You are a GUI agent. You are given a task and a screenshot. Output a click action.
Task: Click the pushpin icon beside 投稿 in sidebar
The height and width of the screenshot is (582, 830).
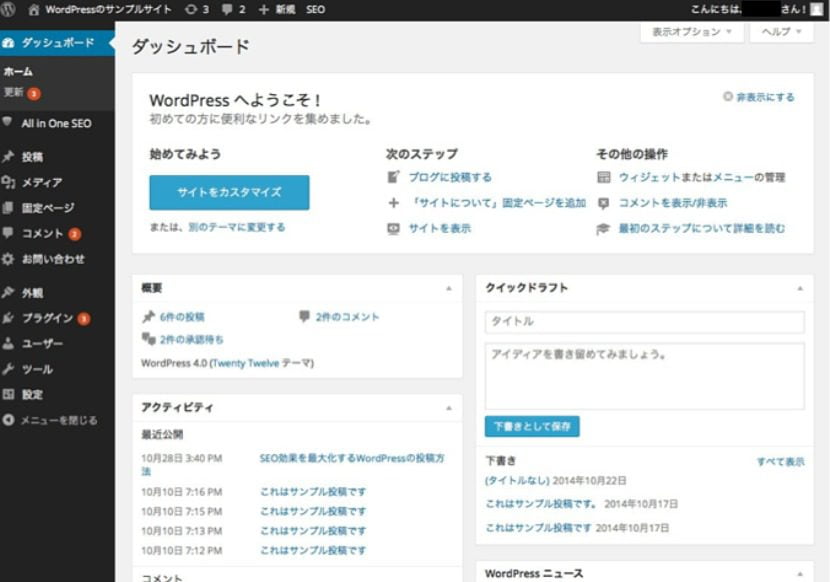pos(8,156)
